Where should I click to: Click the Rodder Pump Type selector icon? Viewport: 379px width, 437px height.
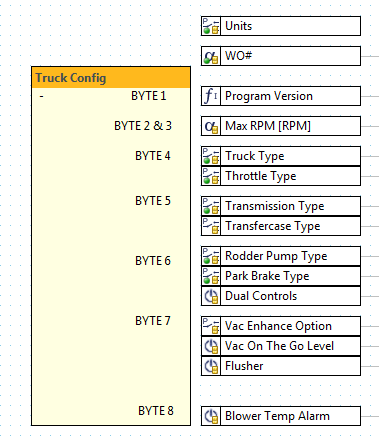coord(211,256)
